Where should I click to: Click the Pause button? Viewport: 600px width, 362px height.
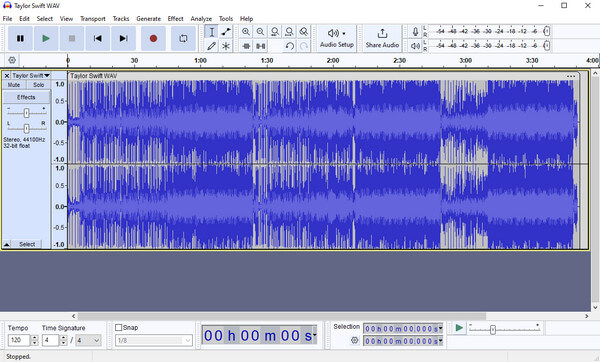20,38
